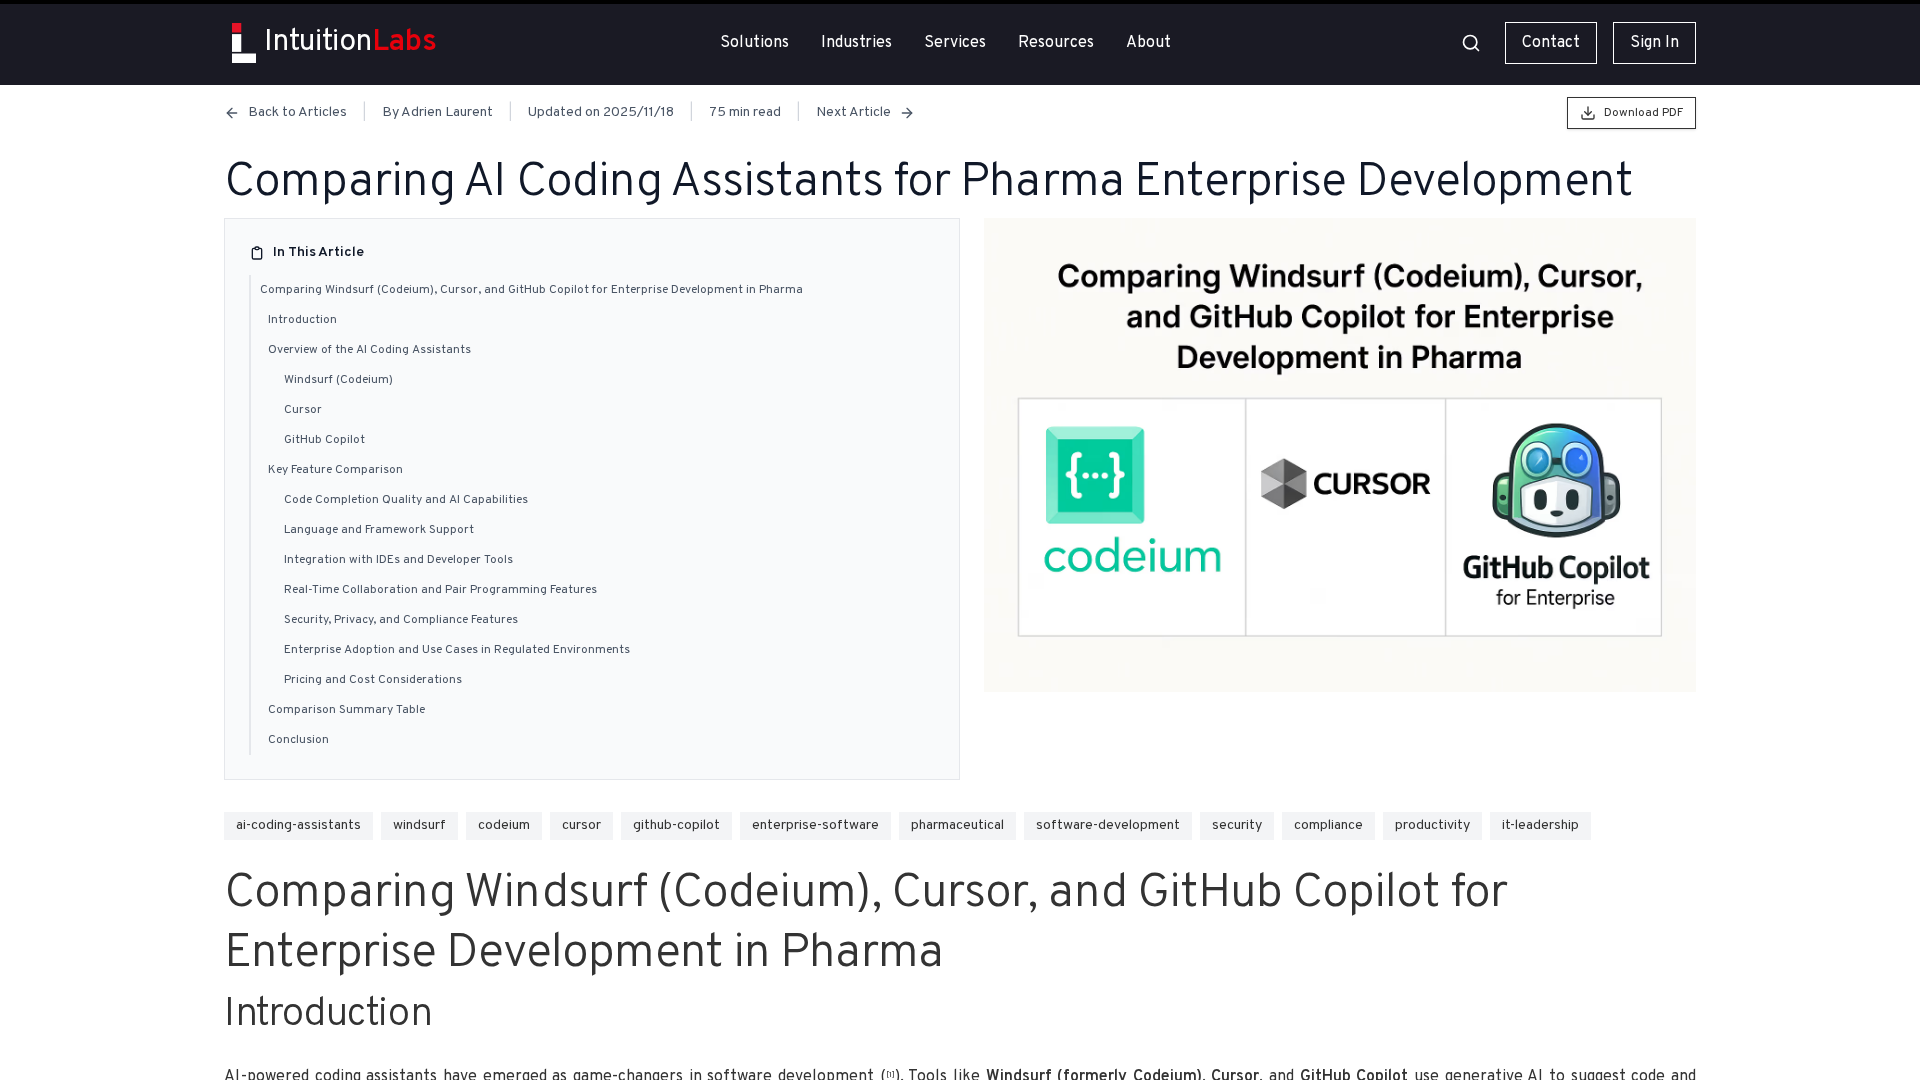Screen dimensions: 1920x1080
Task: Click the IntuitionLabs logo icon
Action: click(243, 43)
